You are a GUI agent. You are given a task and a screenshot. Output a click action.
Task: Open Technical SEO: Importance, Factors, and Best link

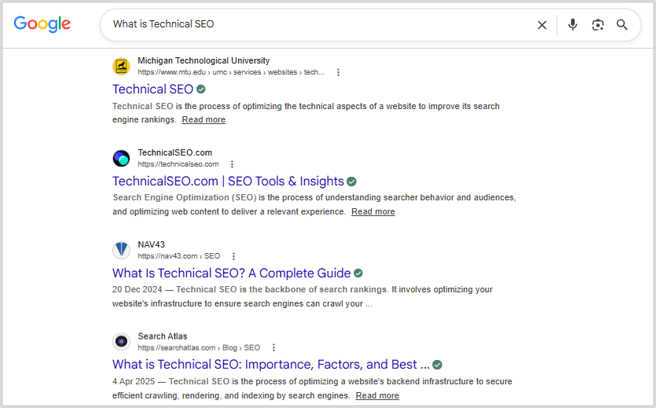271,364
